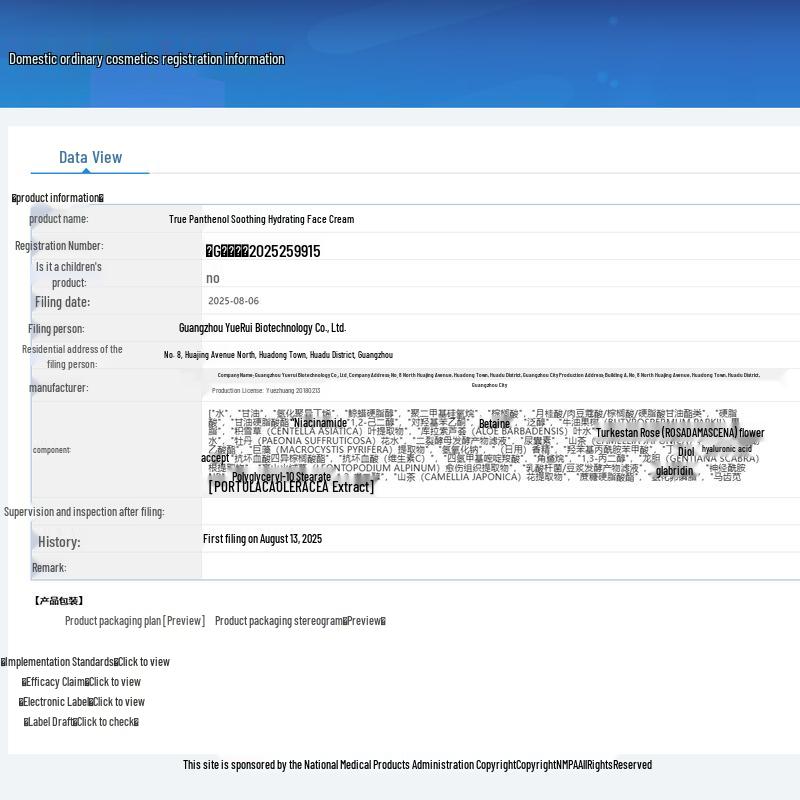This screenshot has height=800, width=800.
Task: Click to view the Efficacy Claim
Action: pyautogui.click(x=81, y=682)
